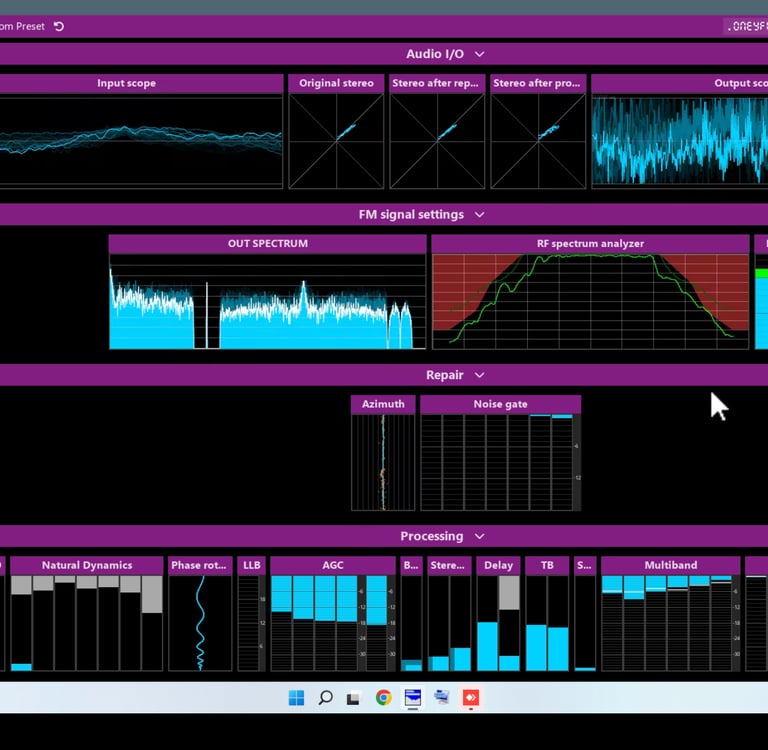
Task: Click the Azimuth panel header
Action: [x=383, y=404]
